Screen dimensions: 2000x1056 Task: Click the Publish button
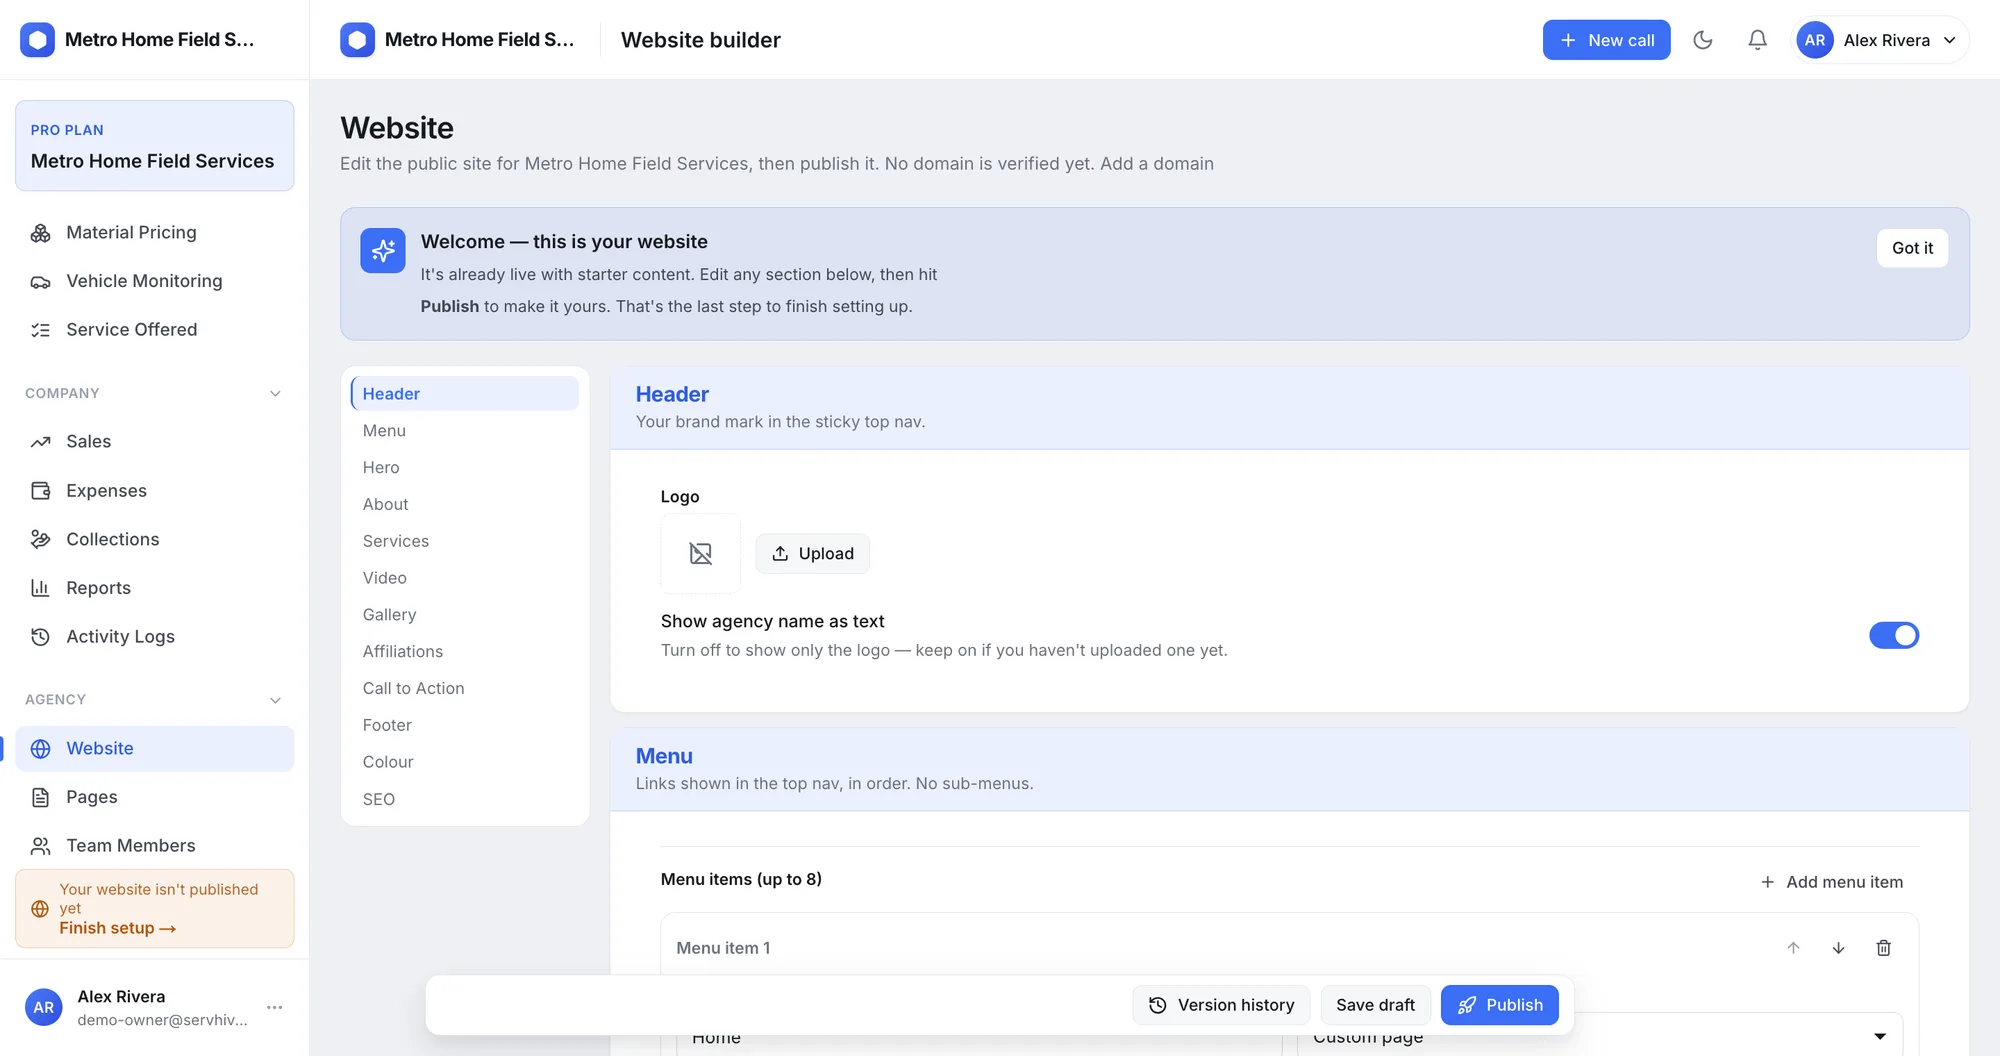click(1499, 1005)
